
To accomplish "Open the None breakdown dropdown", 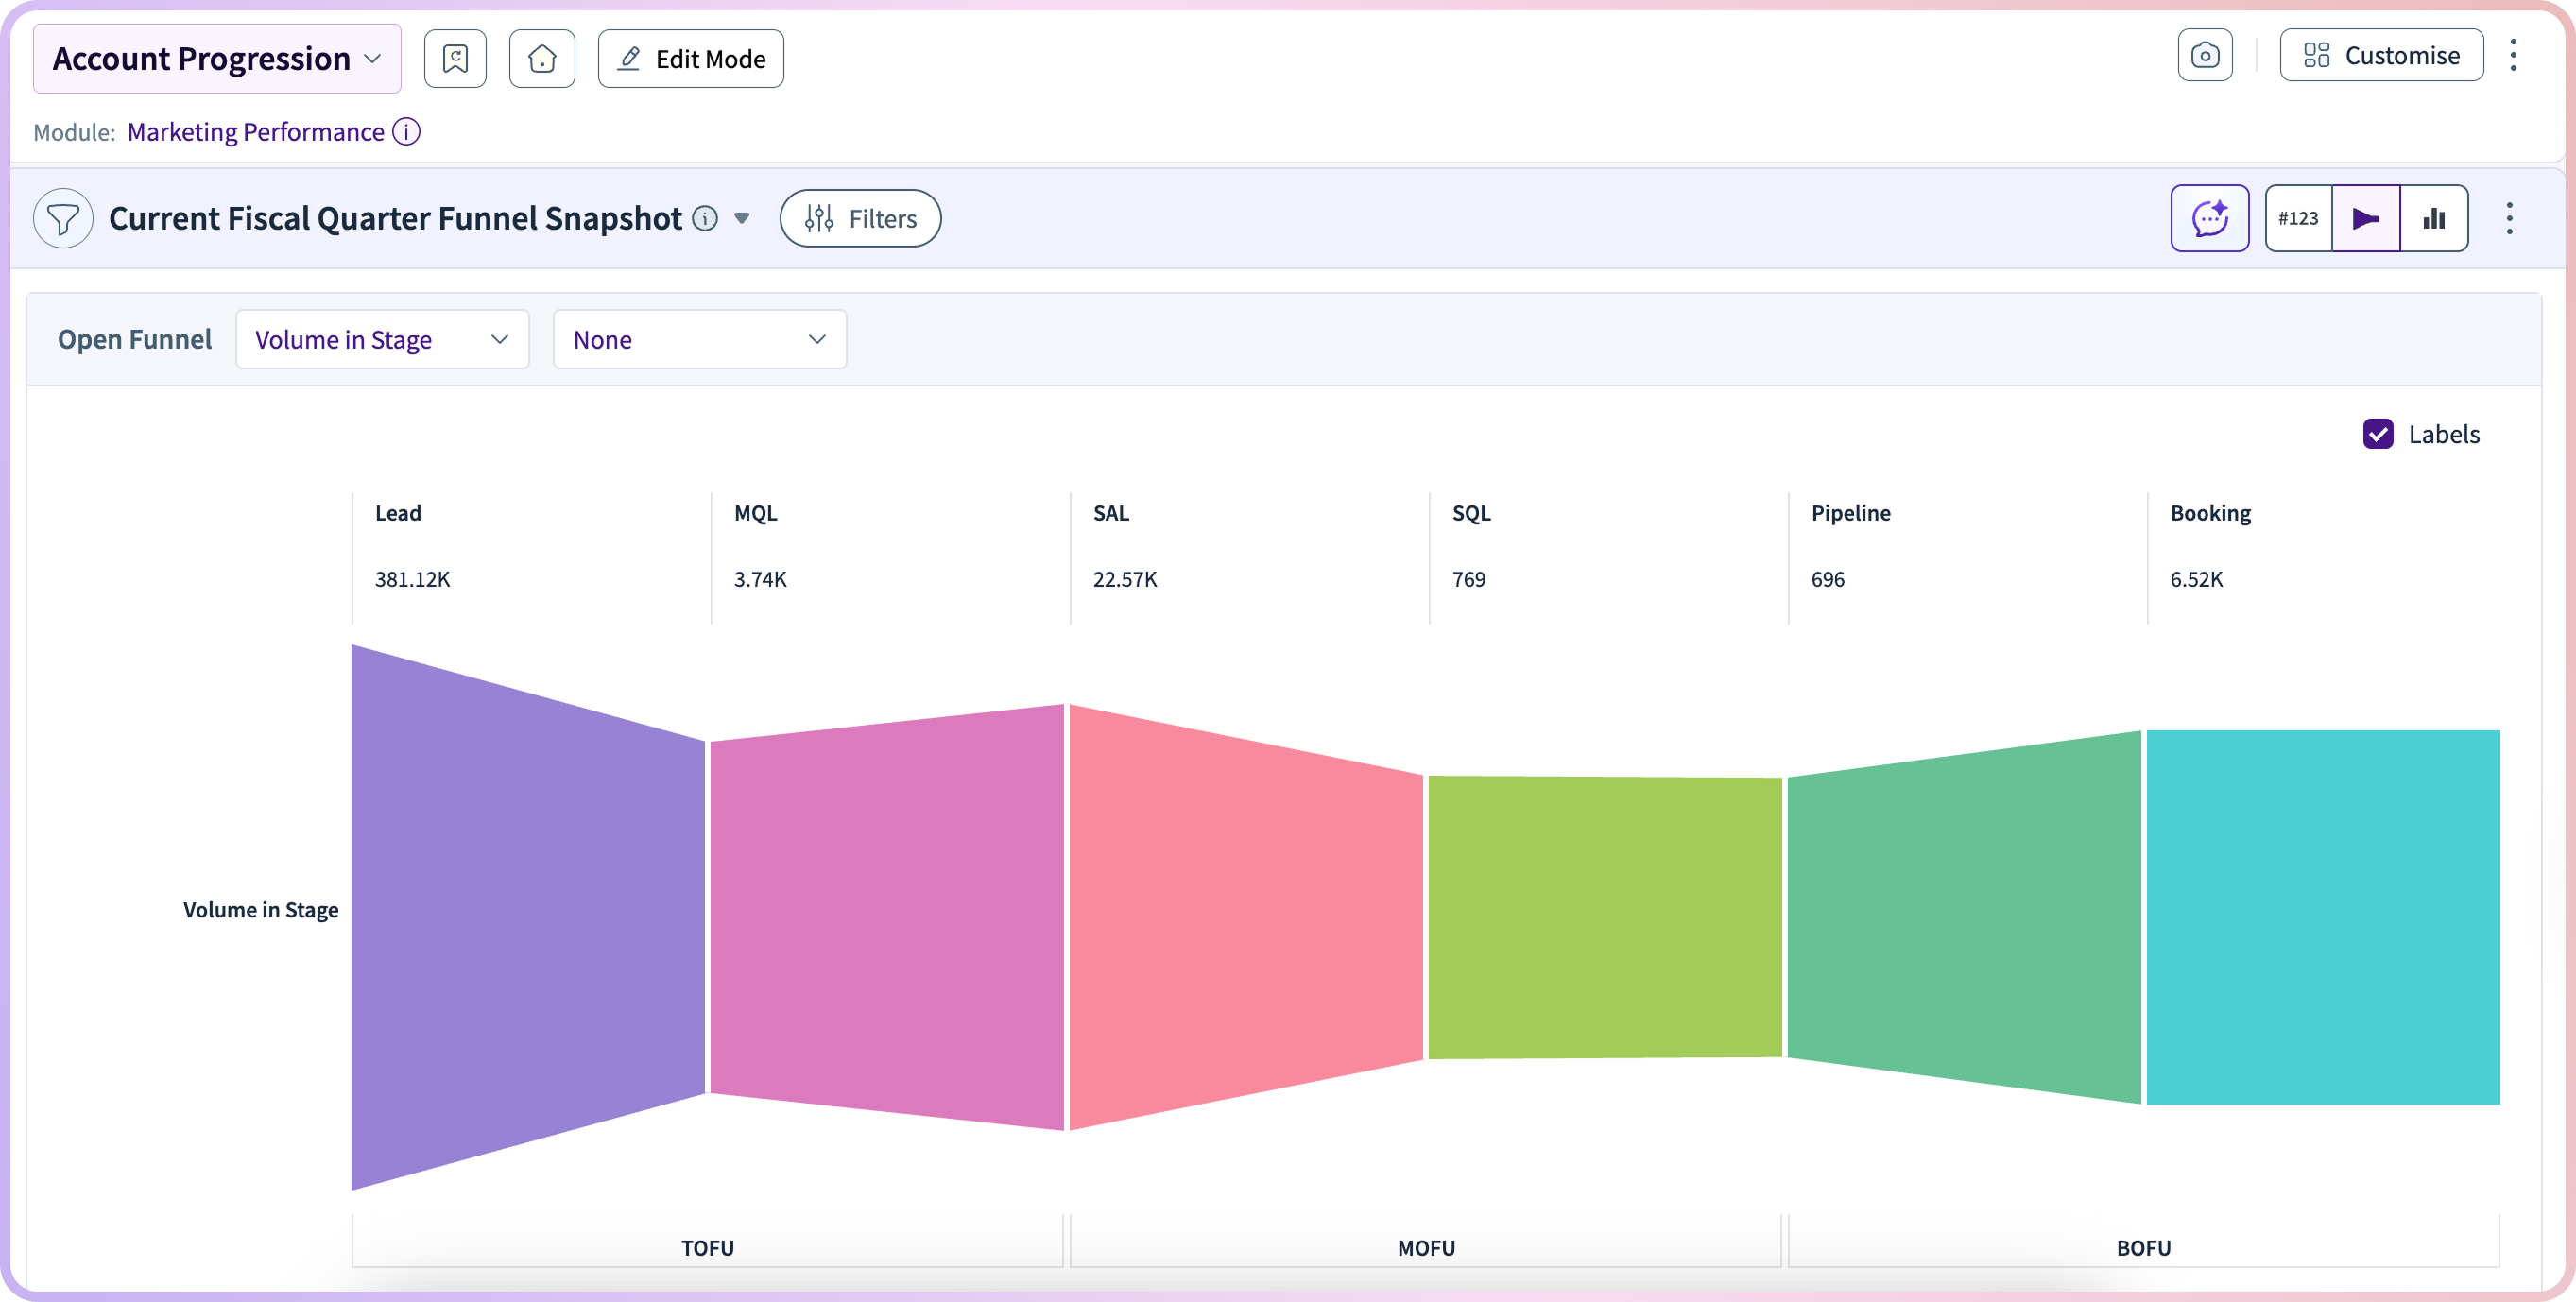I will [699, 340].
